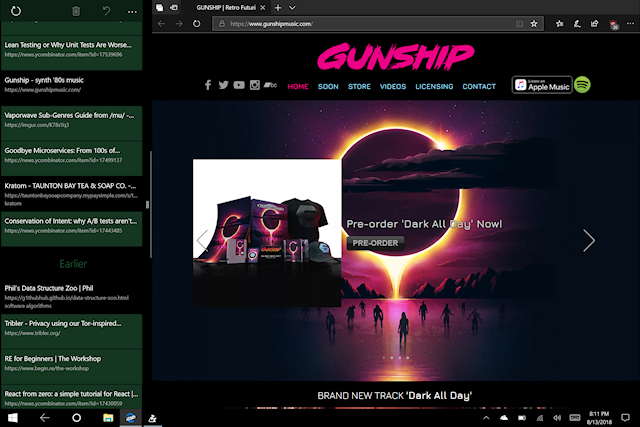The image size is (640, 427).
Task: Go forward in the browser
Action: coord(179,24)
